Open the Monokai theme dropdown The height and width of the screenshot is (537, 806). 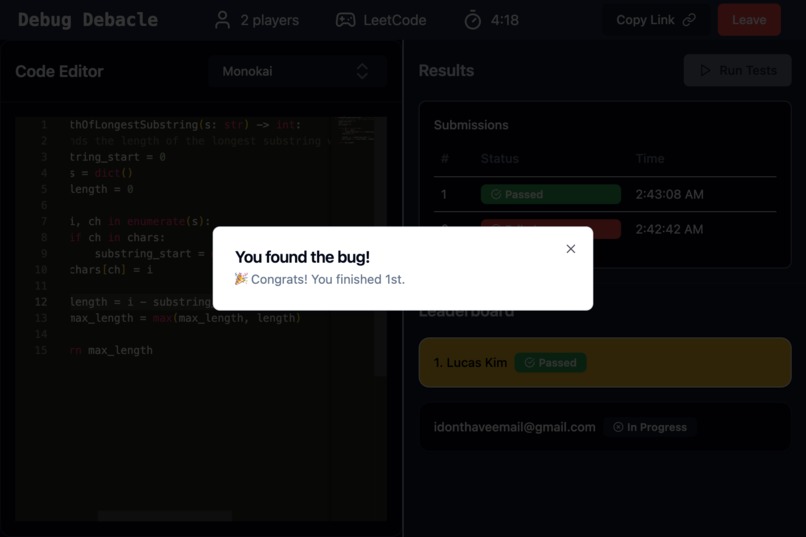297,71
